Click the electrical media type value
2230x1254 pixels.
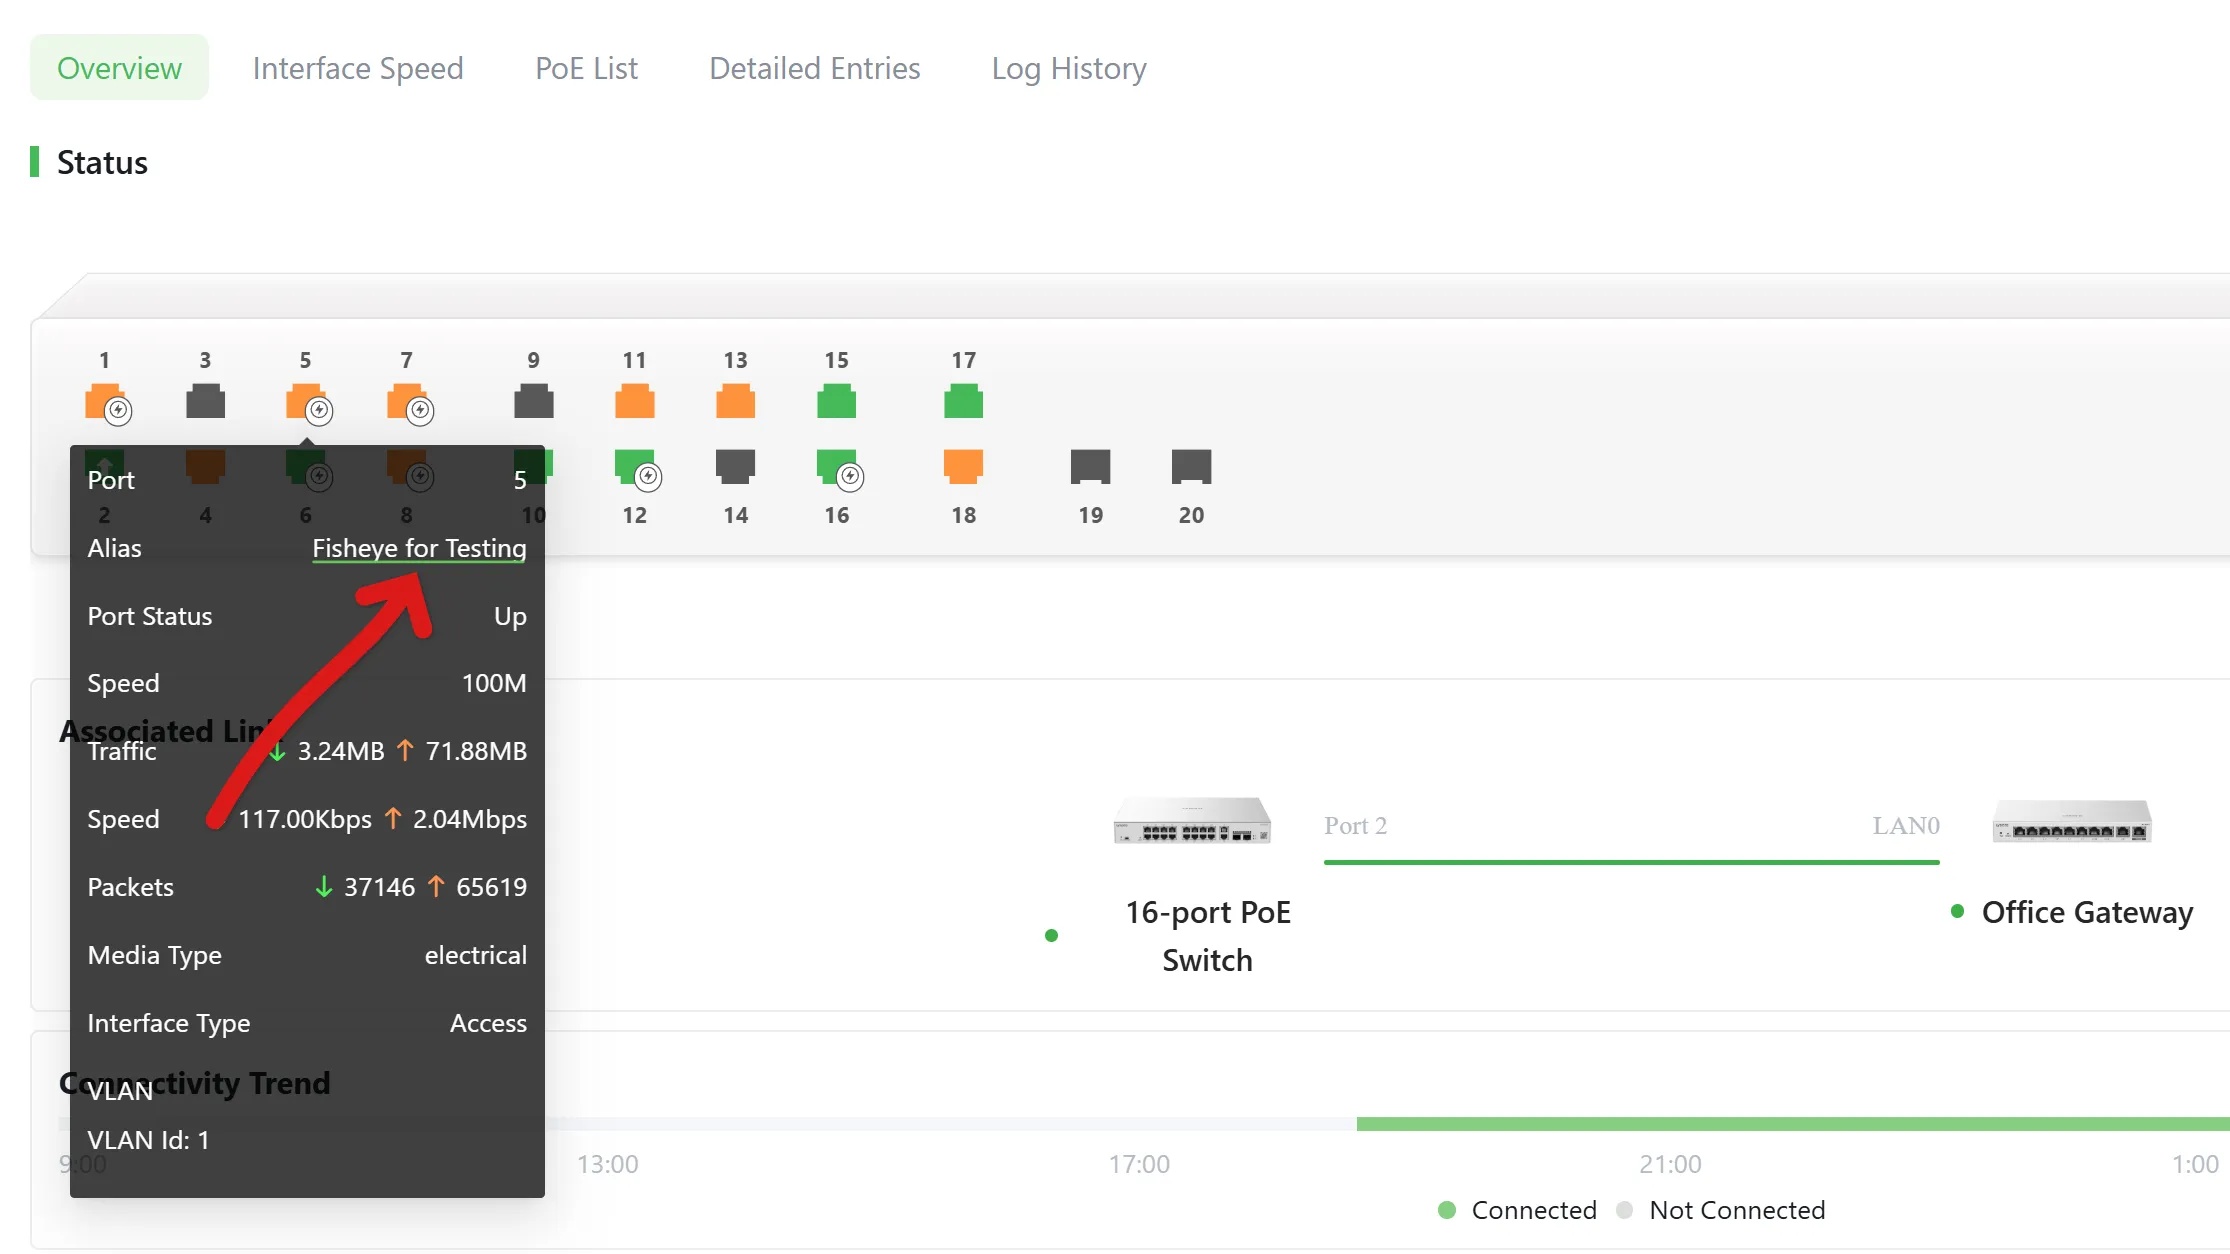point(476,955)
